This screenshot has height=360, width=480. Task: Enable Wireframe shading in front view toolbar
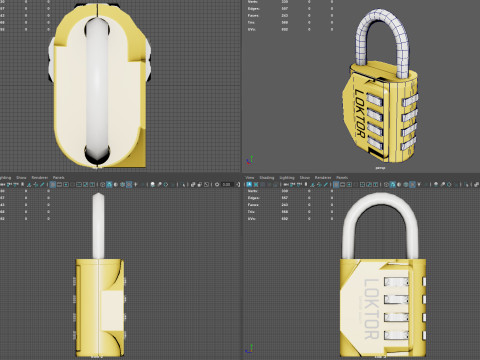pyautogui.click(x=386, y=184)
